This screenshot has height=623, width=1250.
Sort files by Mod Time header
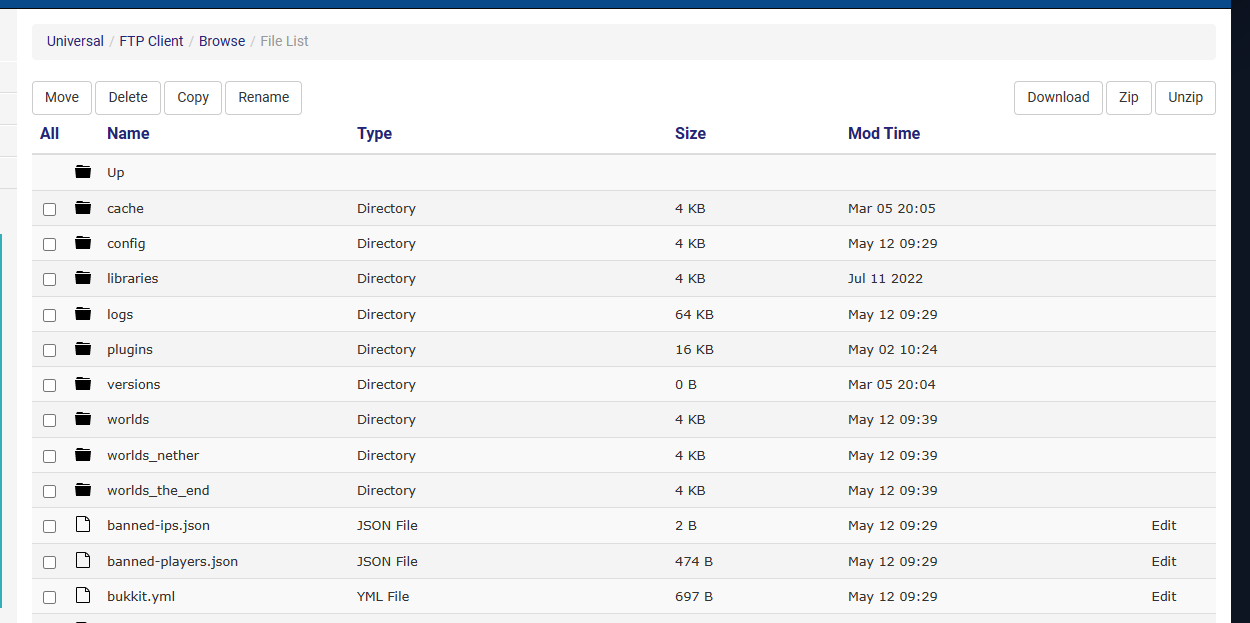(884, 133)
